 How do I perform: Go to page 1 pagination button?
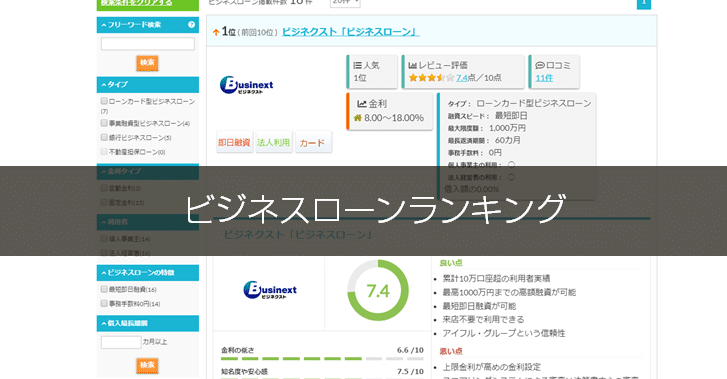[x=644, y=4]
